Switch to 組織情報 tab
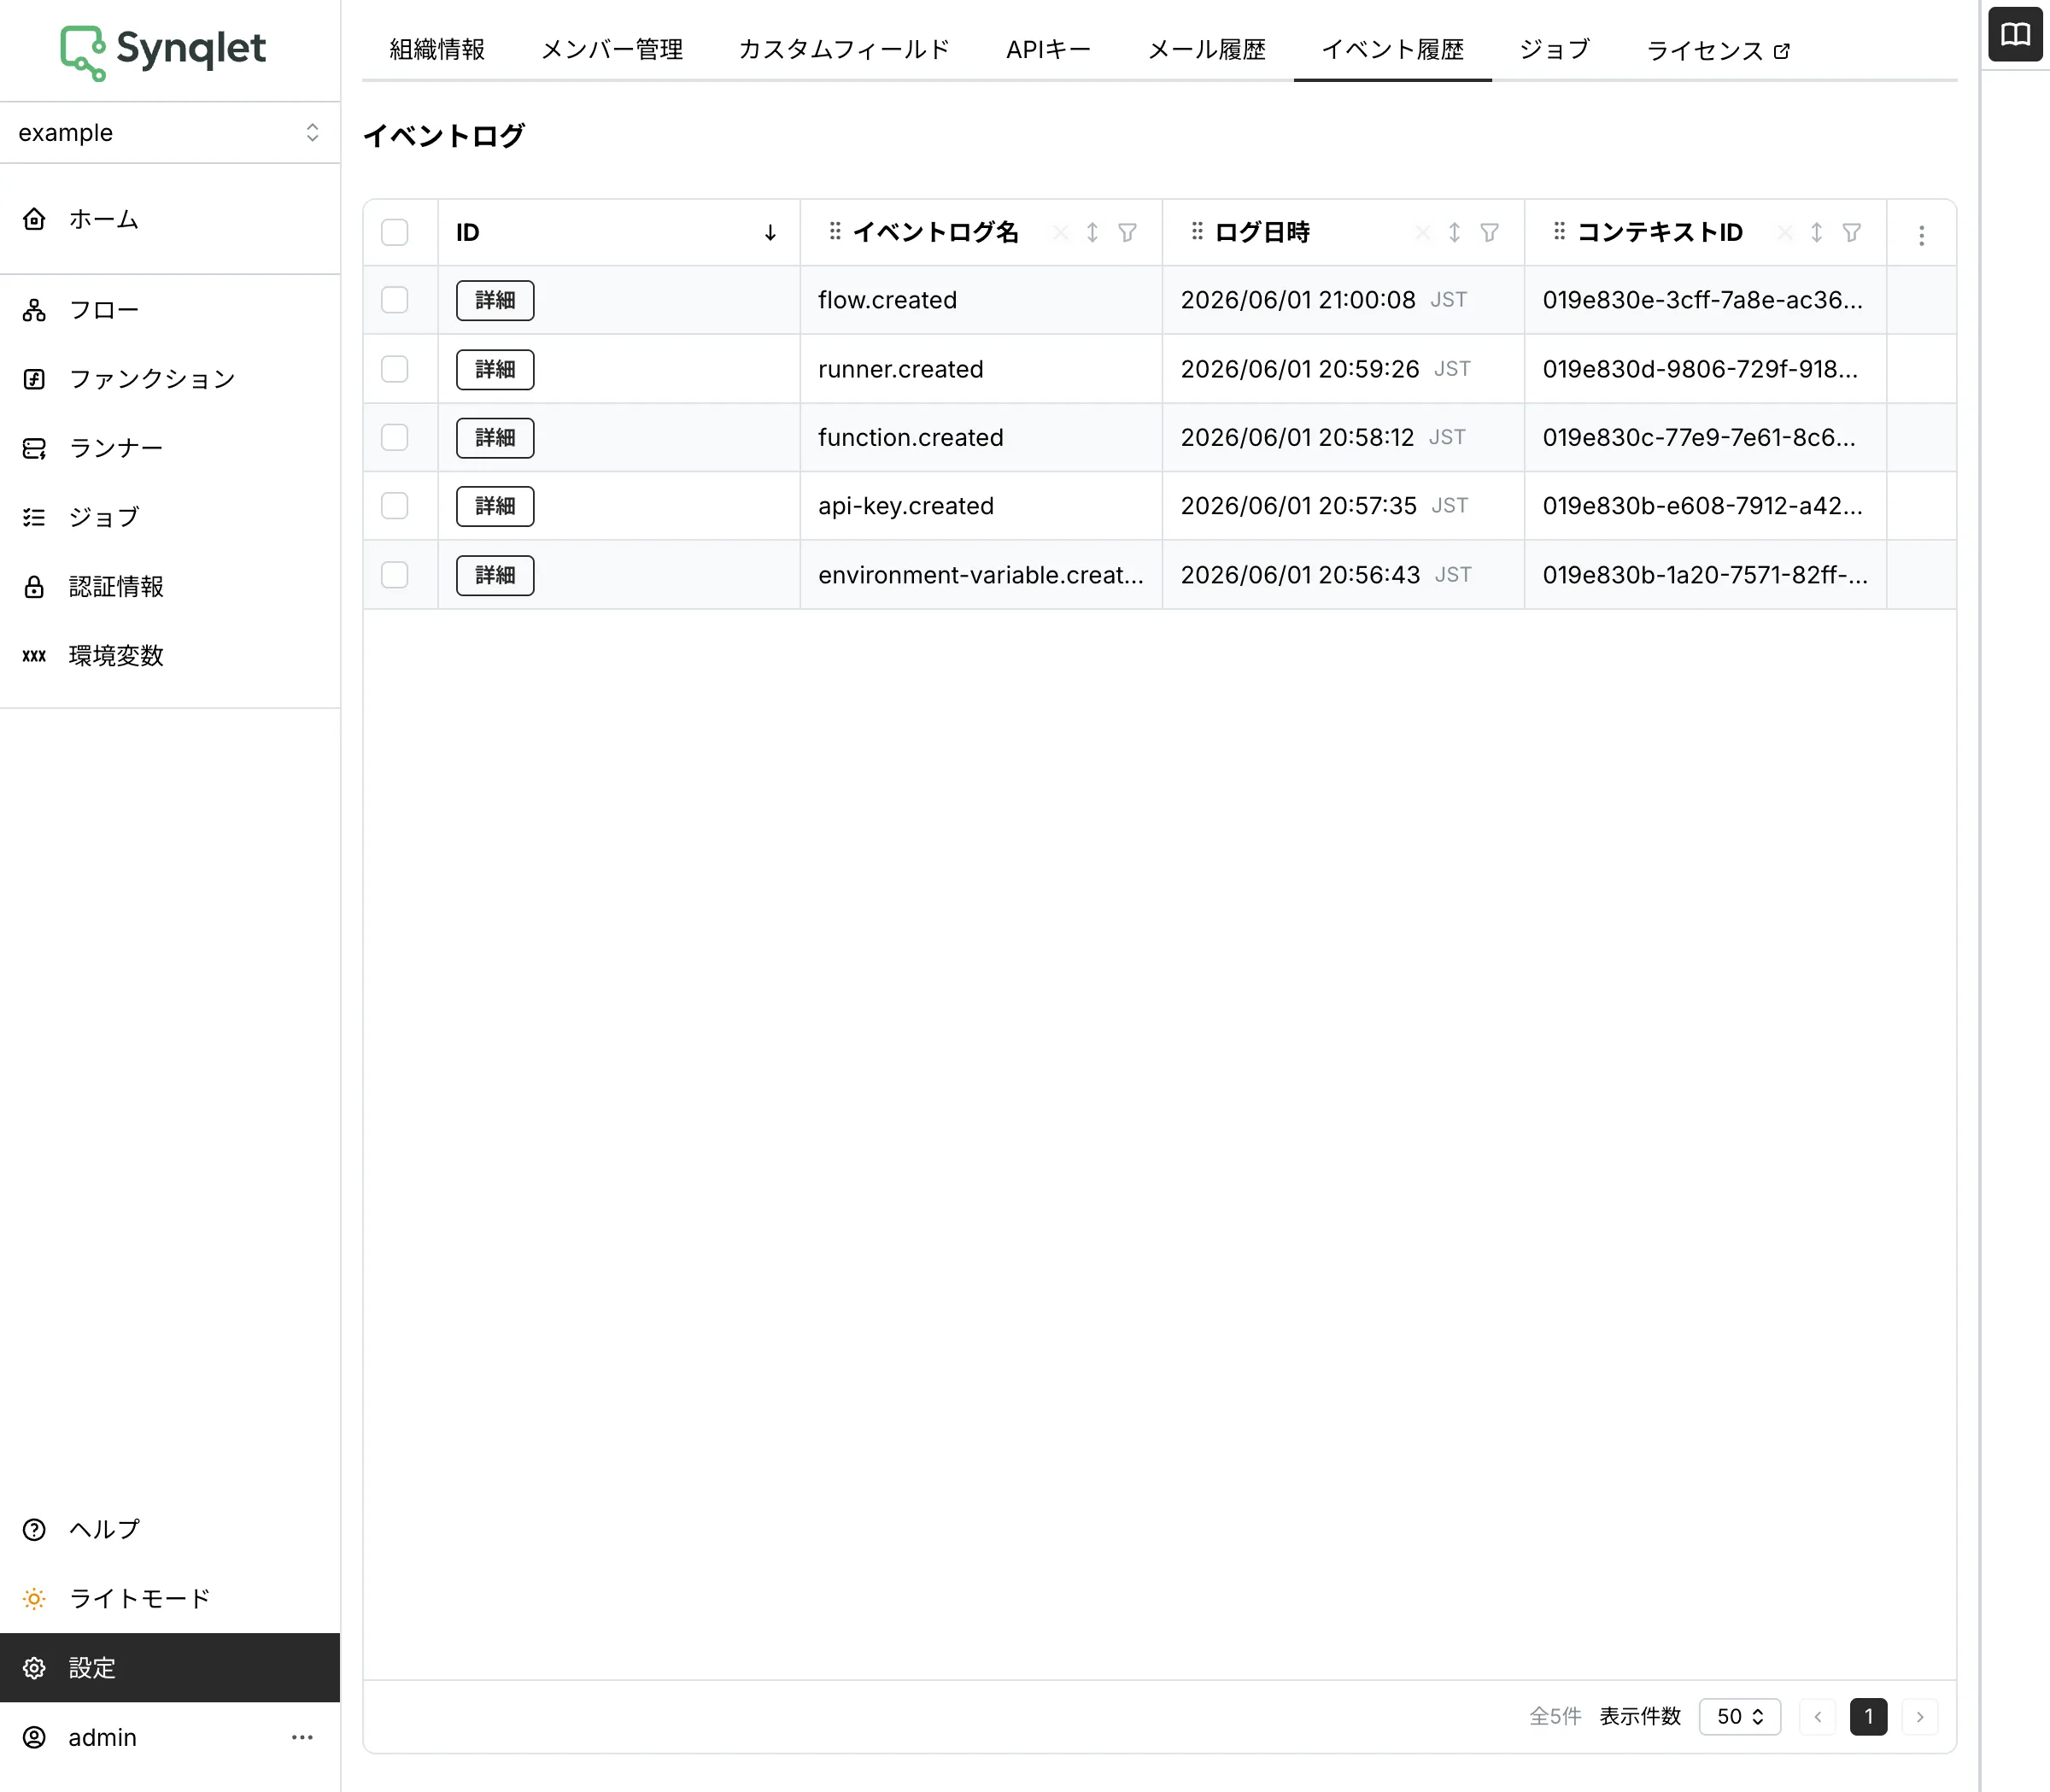 coord(437,49)
